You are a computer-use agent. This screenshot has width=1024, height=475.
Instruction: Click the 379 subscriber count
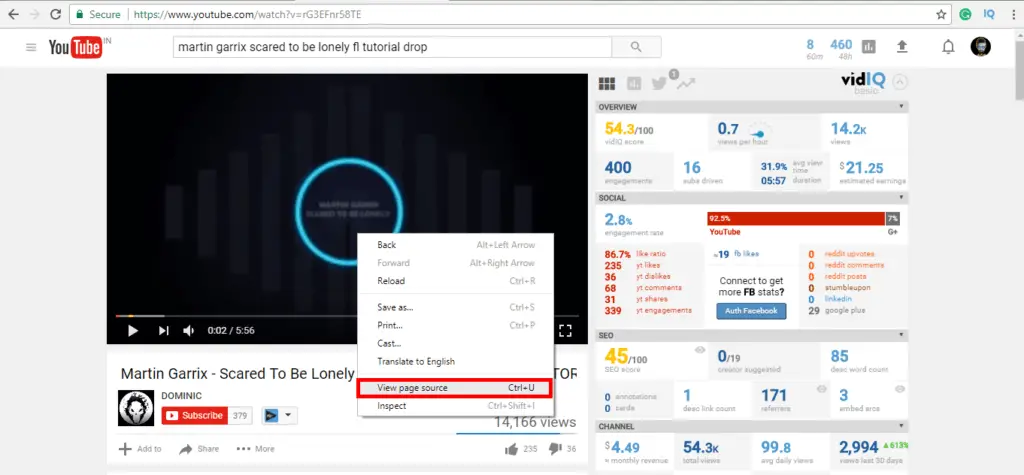coord(240,416)
